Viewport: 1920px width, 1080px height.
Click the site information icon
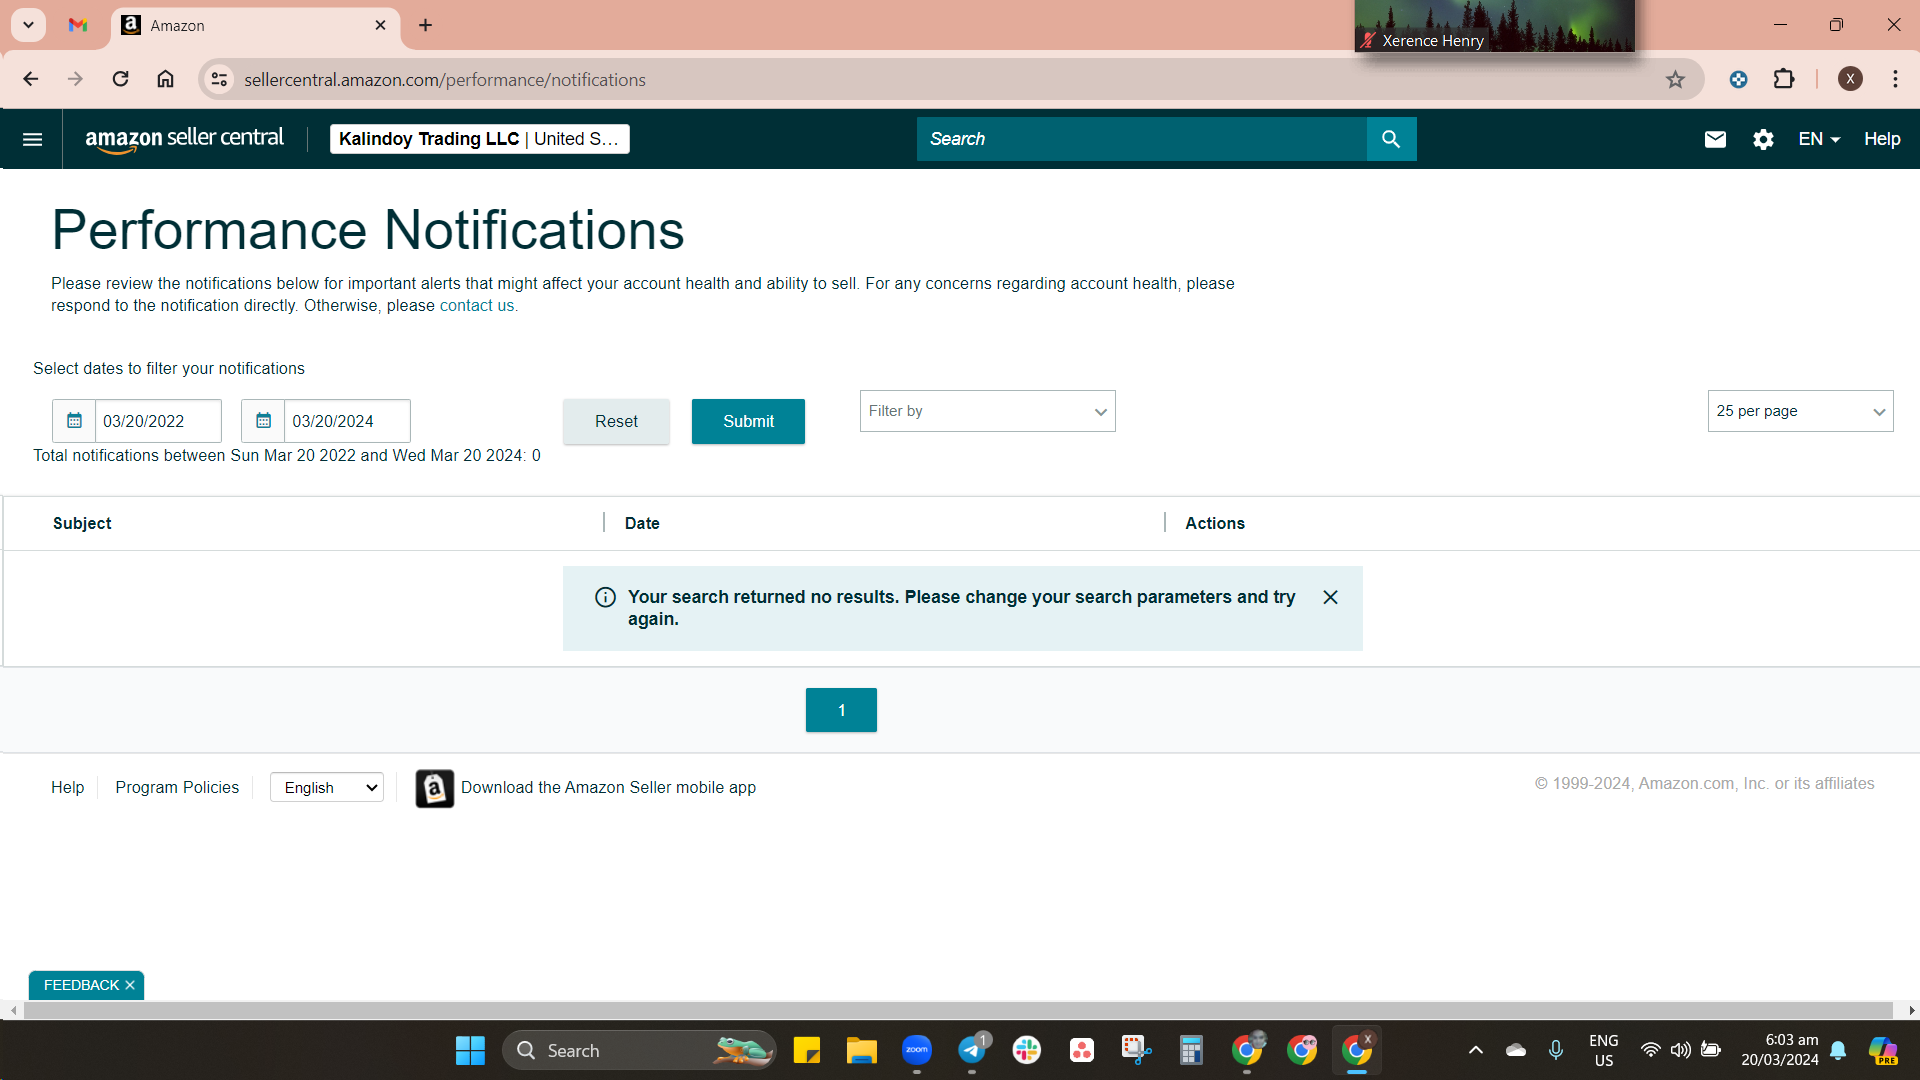pos(219,79)
